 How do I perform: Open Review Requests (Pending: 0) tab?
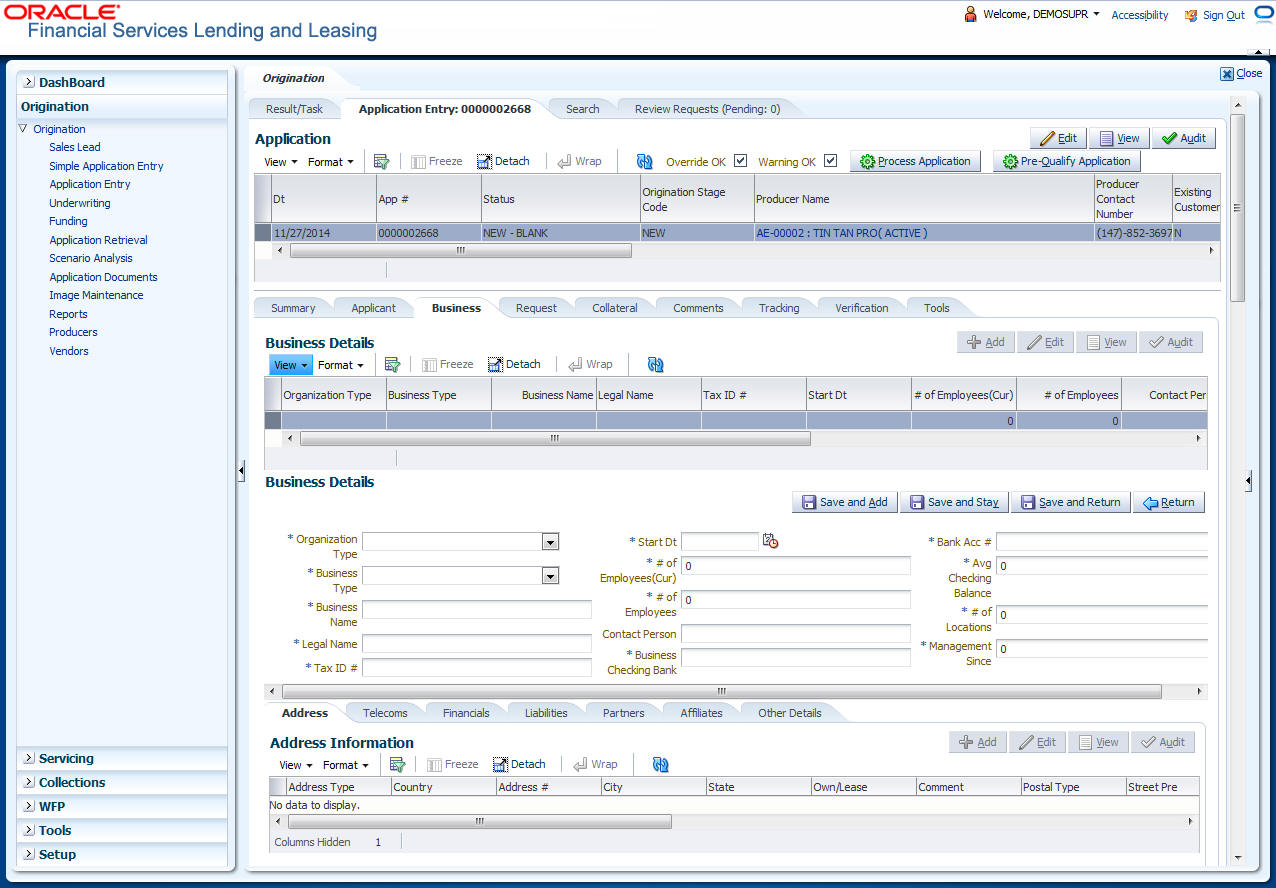(x=707, y=109)
